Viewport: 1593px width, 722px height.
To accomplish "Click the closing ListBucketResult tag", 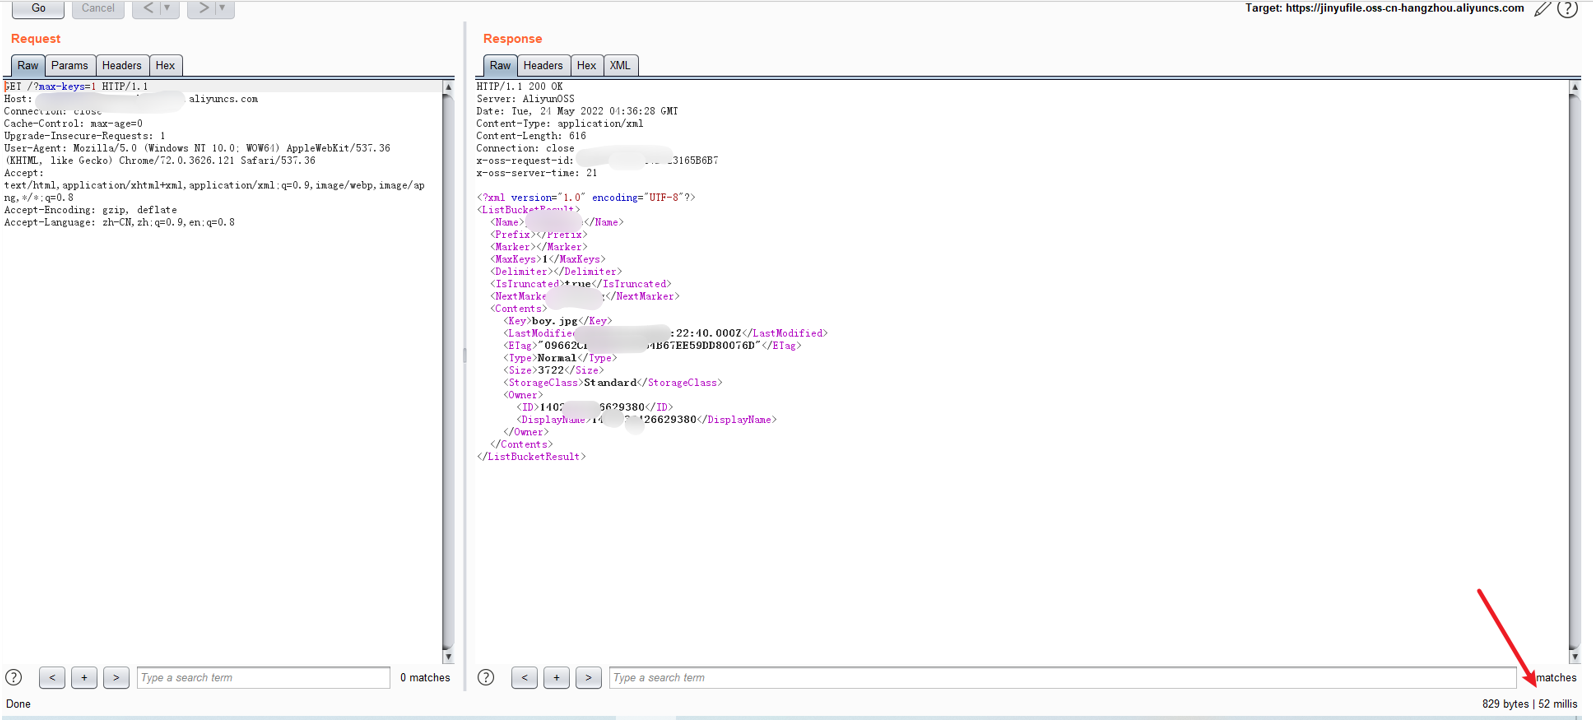I will 532,456.
